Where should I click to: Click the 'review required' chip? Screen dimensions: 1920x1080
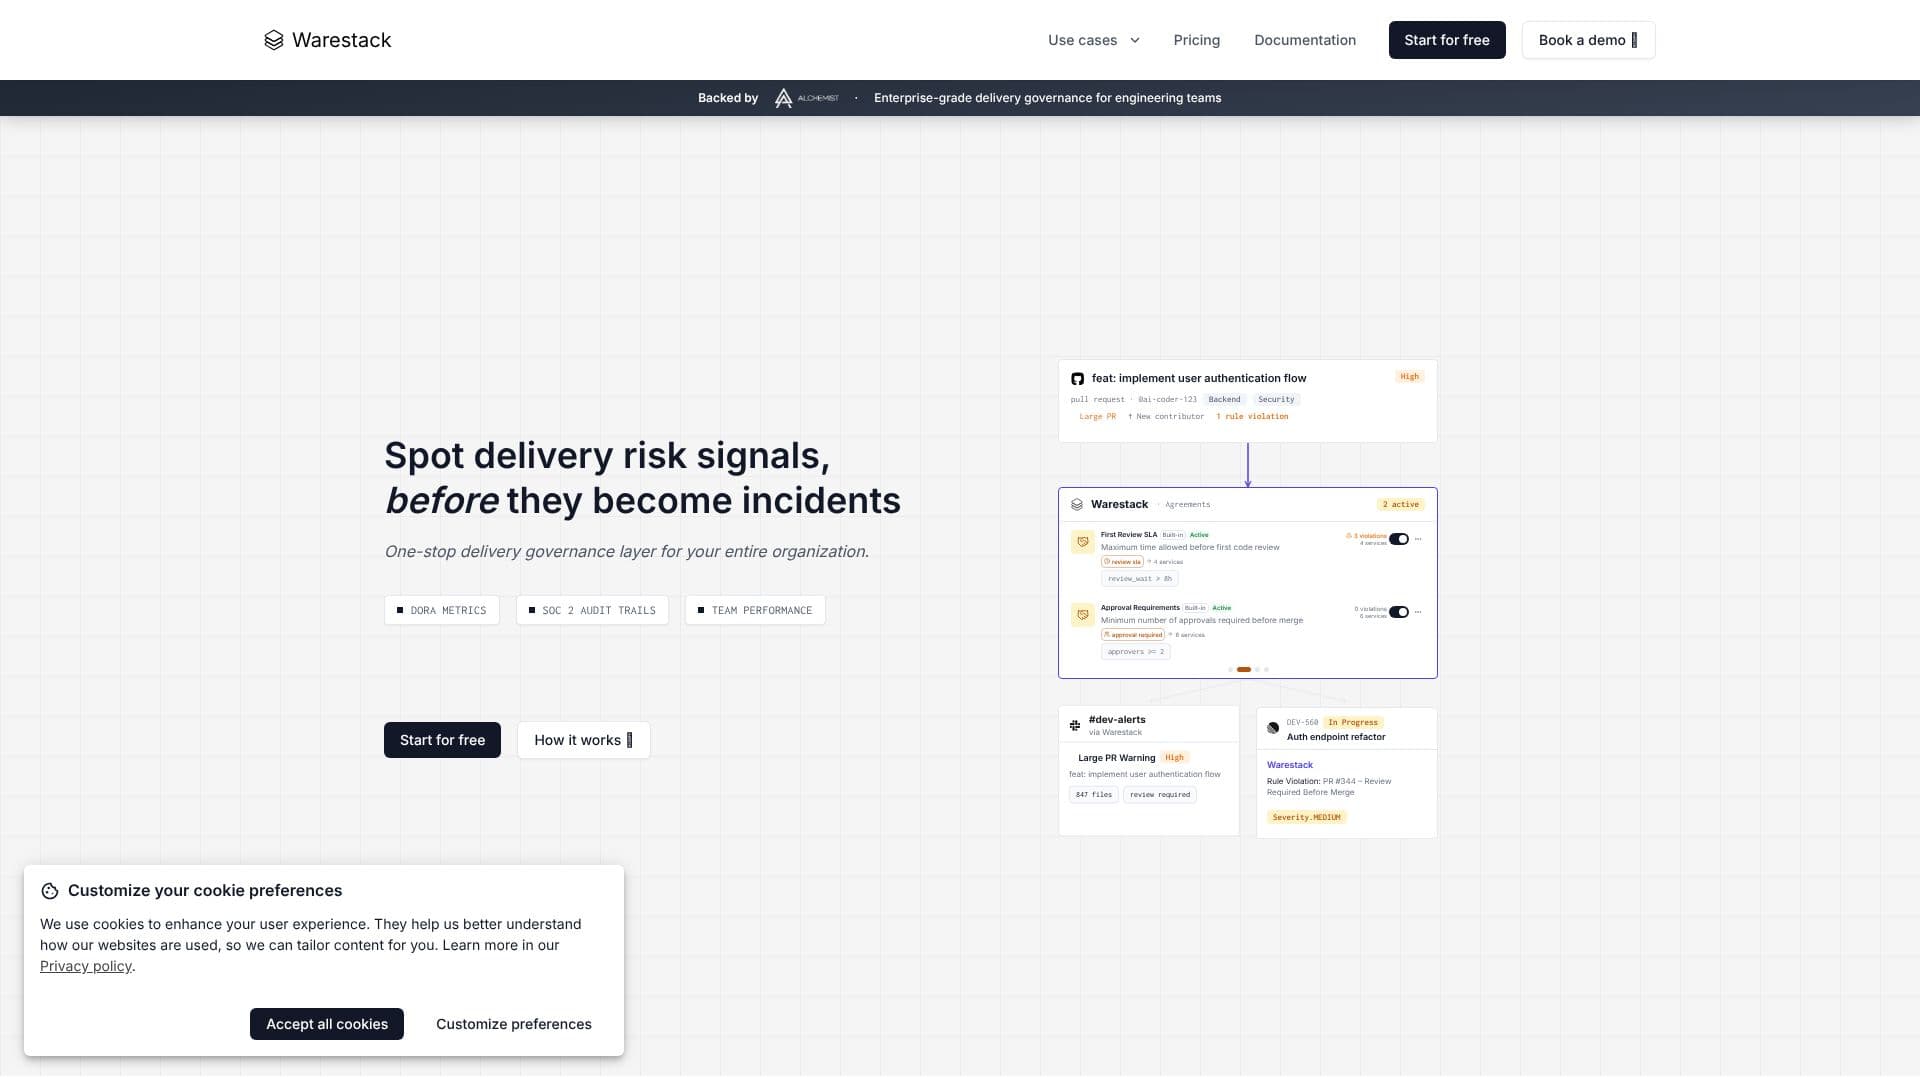point(1160,795)
